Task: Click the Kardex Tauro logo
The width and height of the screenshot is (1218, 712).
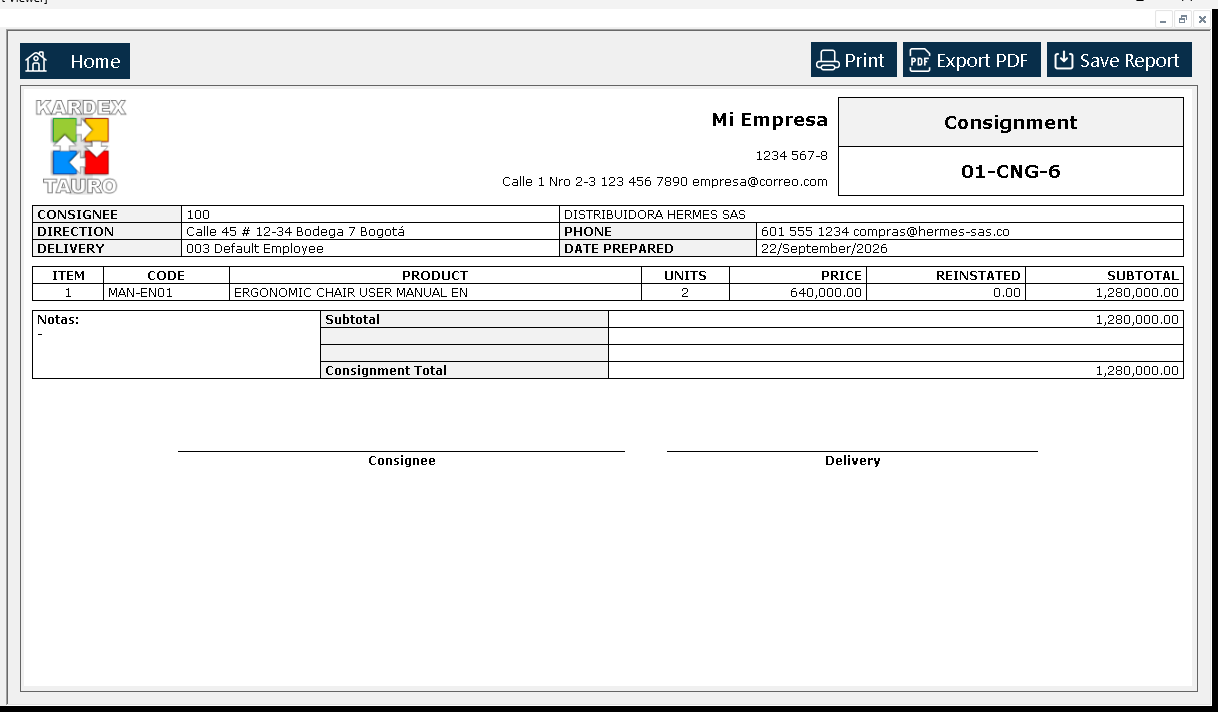Action: point(81,146)
